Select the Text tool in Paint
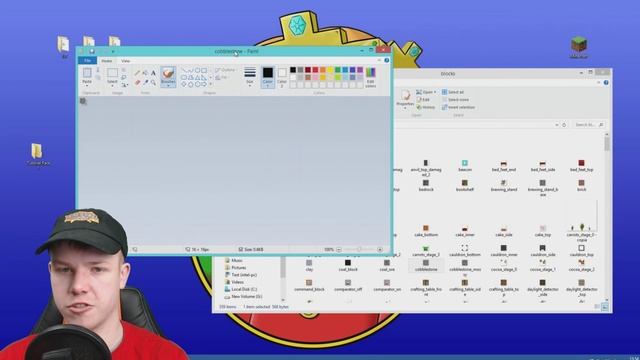Screen dimensions: 640x360 tap(153, 73)
